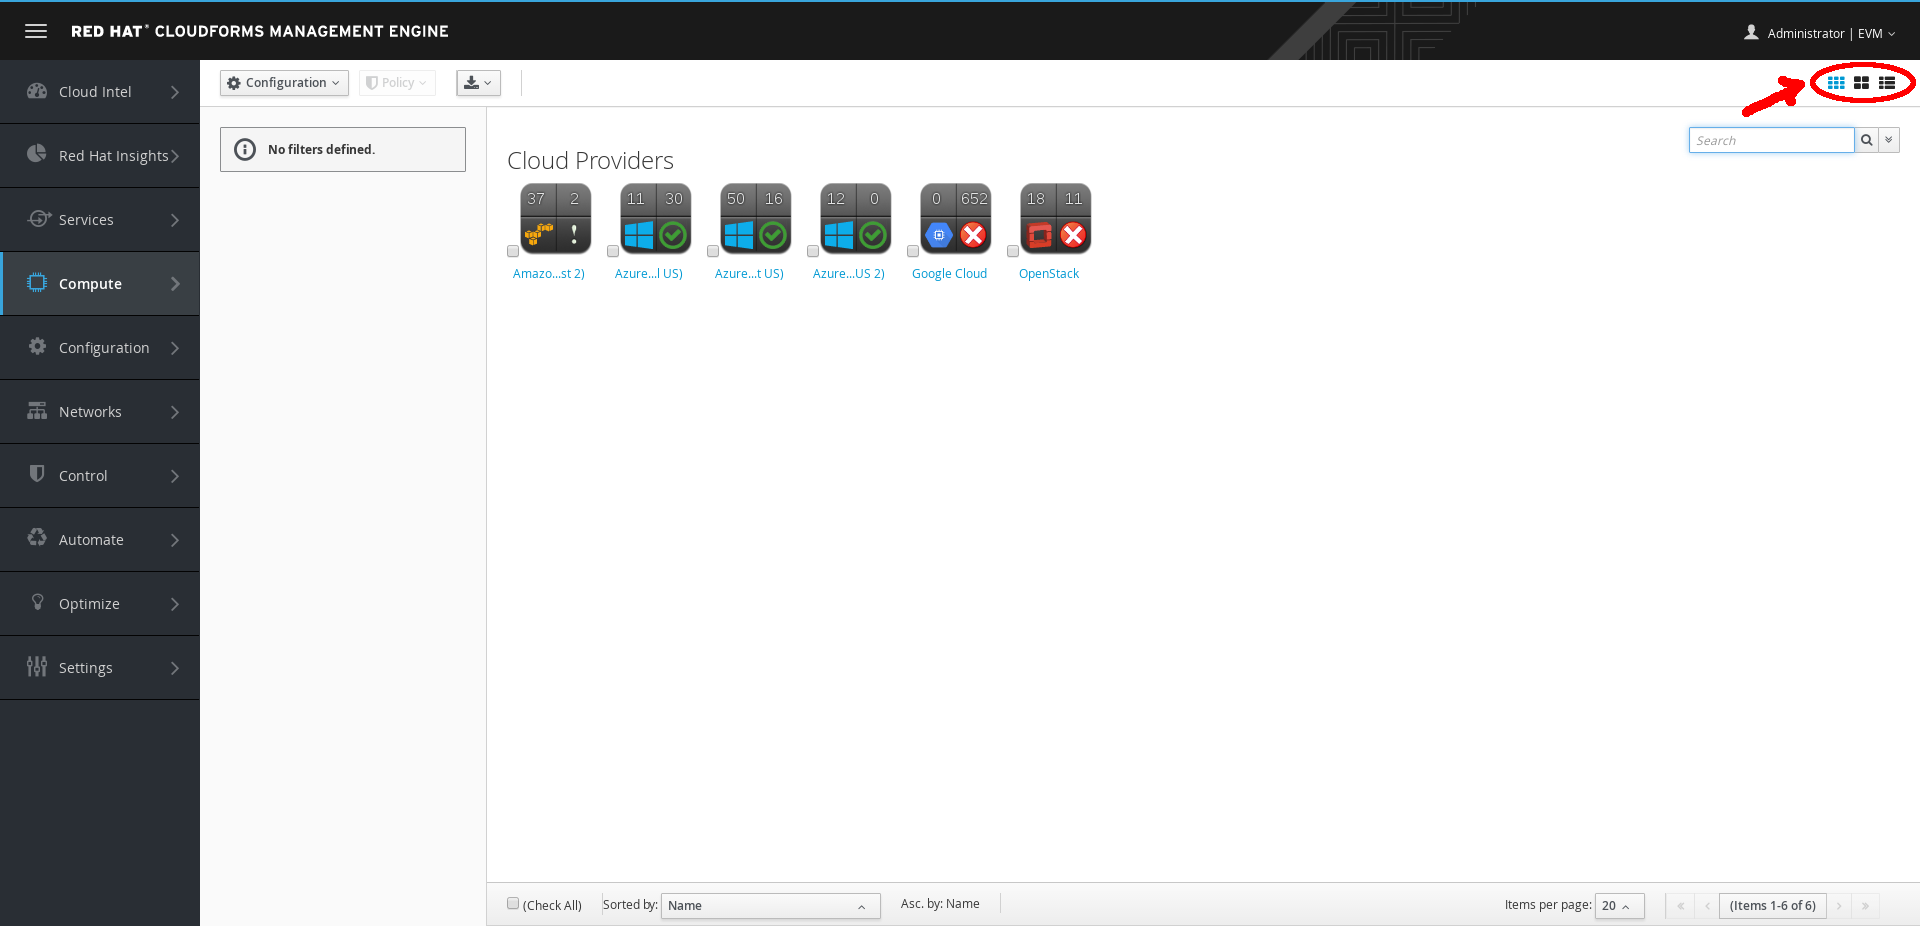Expand the Optimize menu chevron
1920x926 pixels.
(175, 604)
